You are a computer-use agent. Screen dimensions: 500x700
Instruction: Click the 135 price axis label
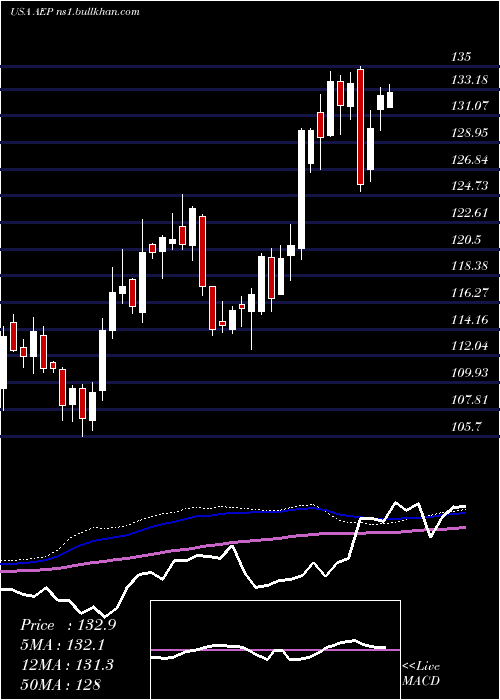461,57
